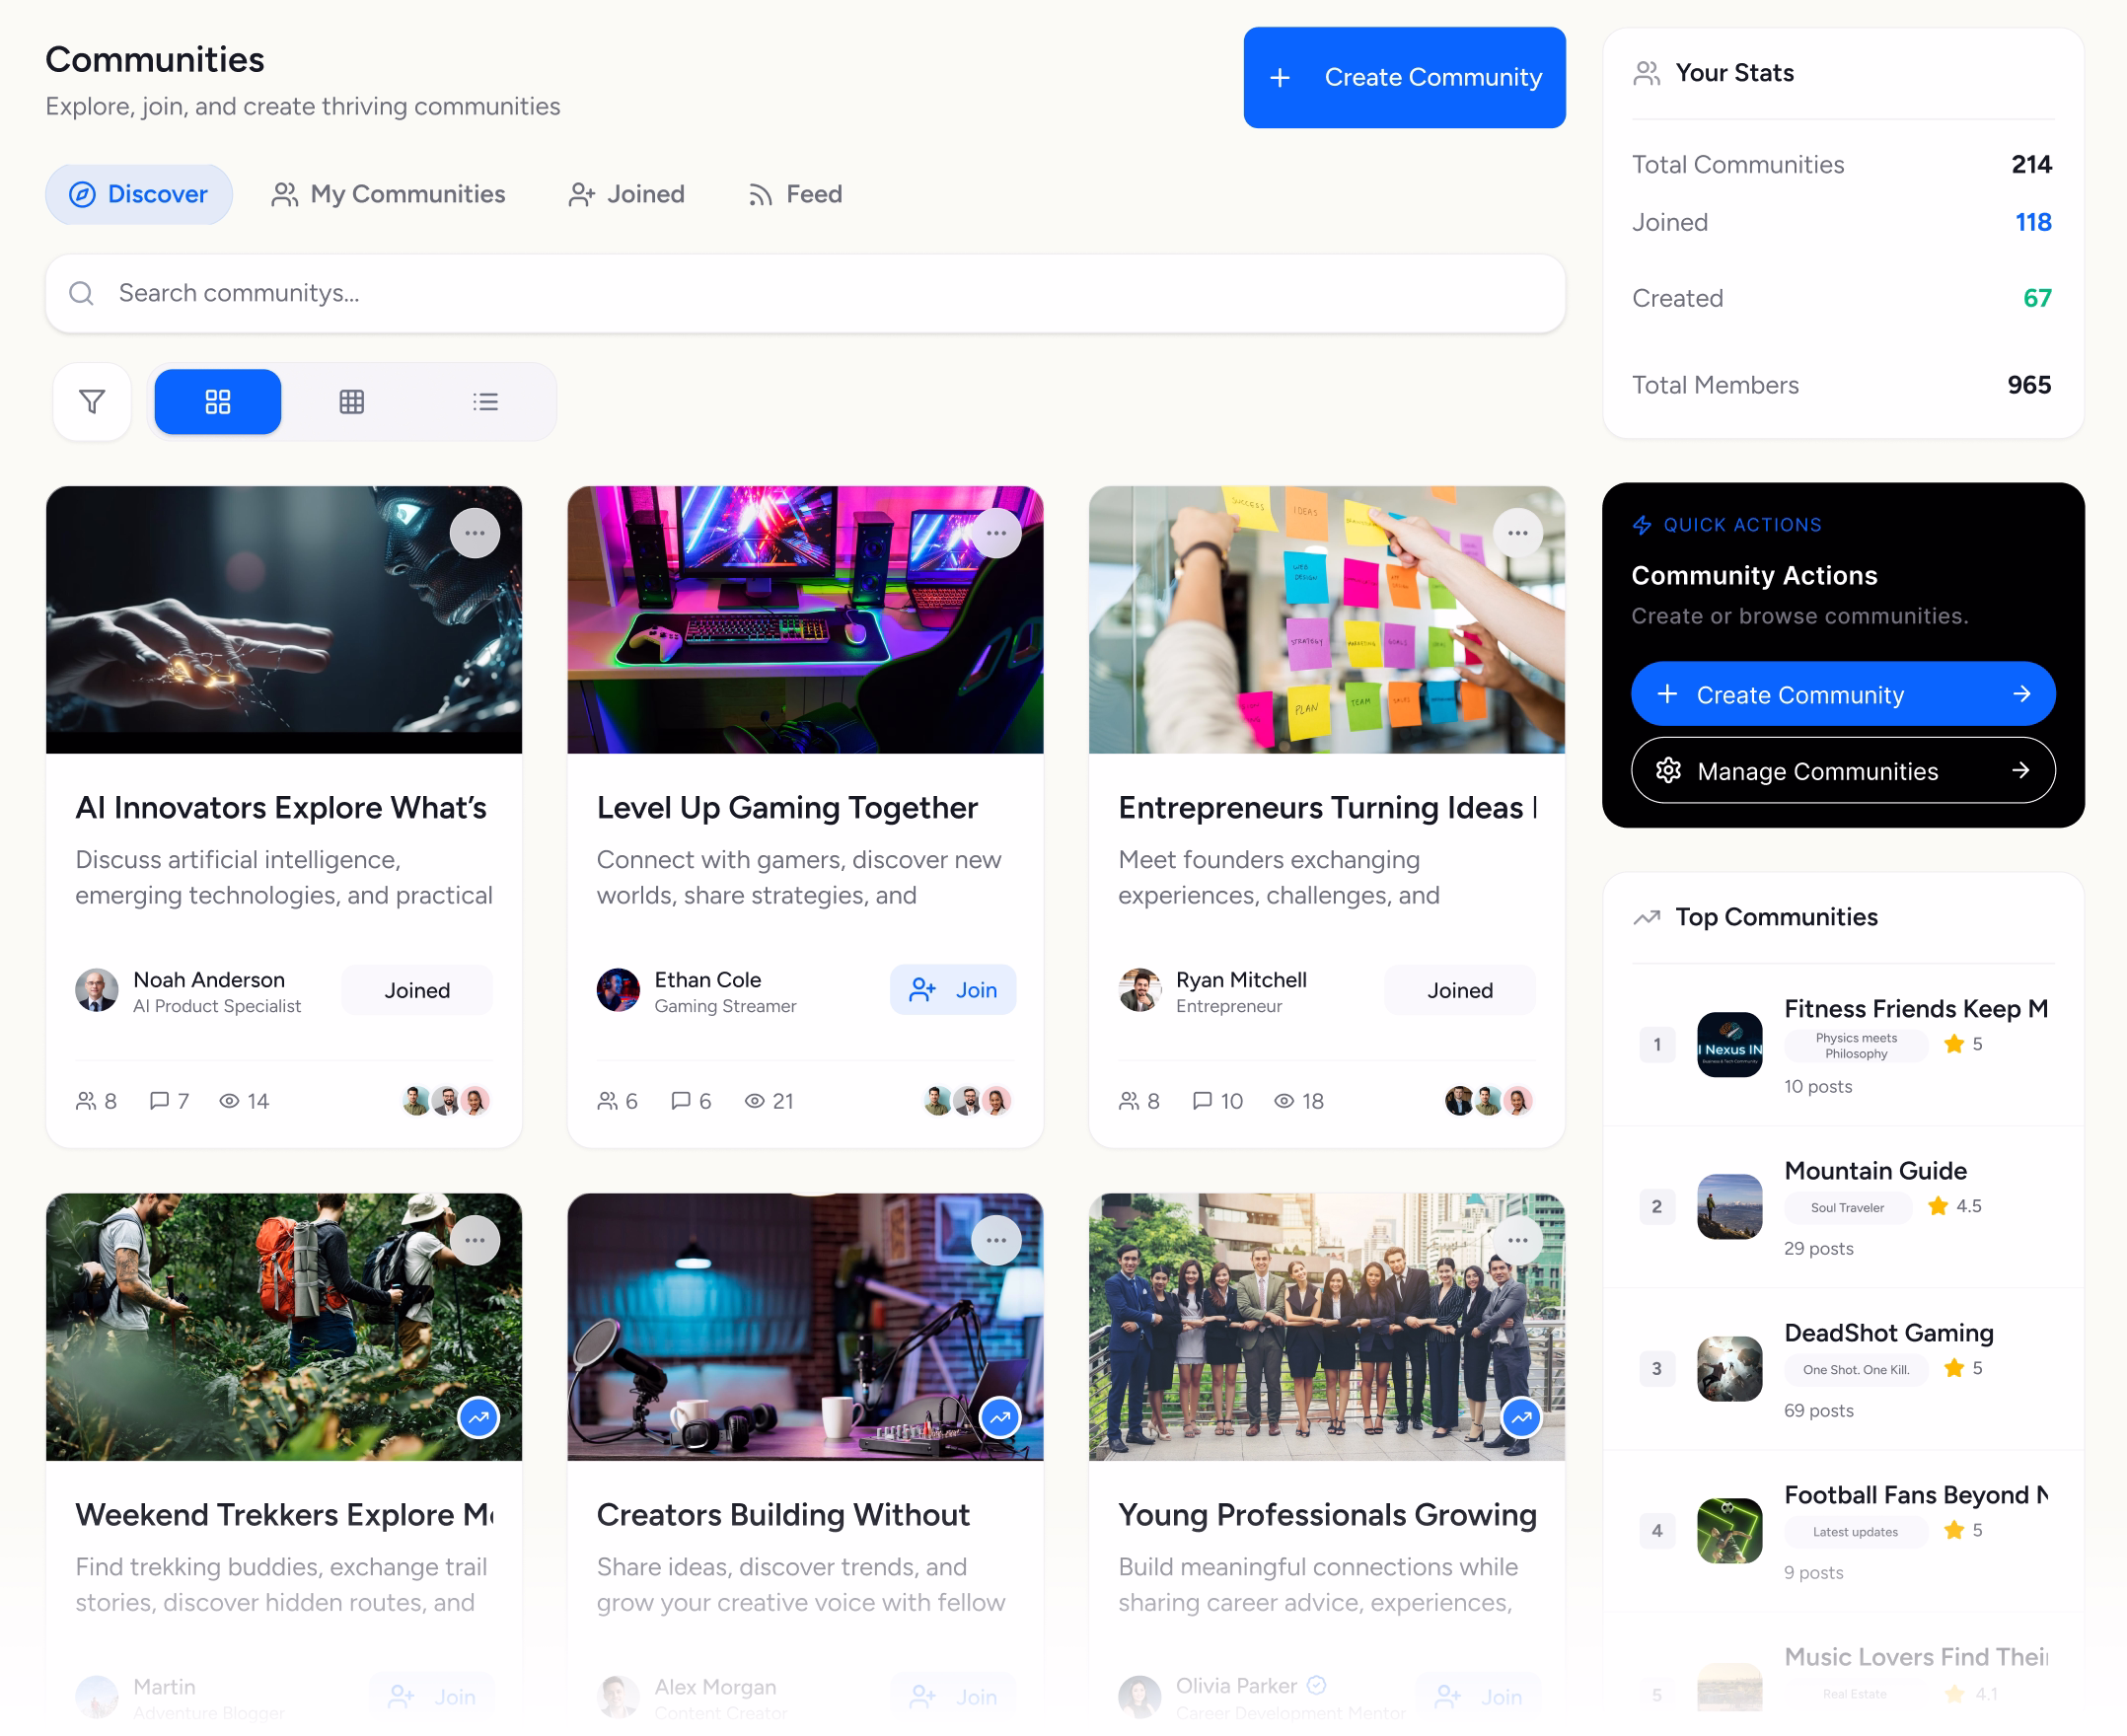Open the DeadShot Gaming community thumbnail

click(1730, 1368)
